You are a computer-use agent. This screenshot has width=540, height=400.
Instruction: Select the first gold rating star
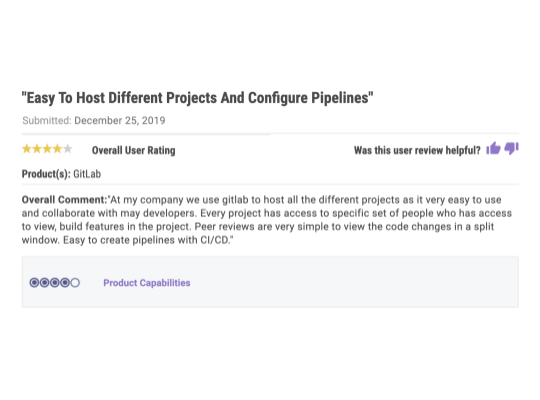[27, 149]
